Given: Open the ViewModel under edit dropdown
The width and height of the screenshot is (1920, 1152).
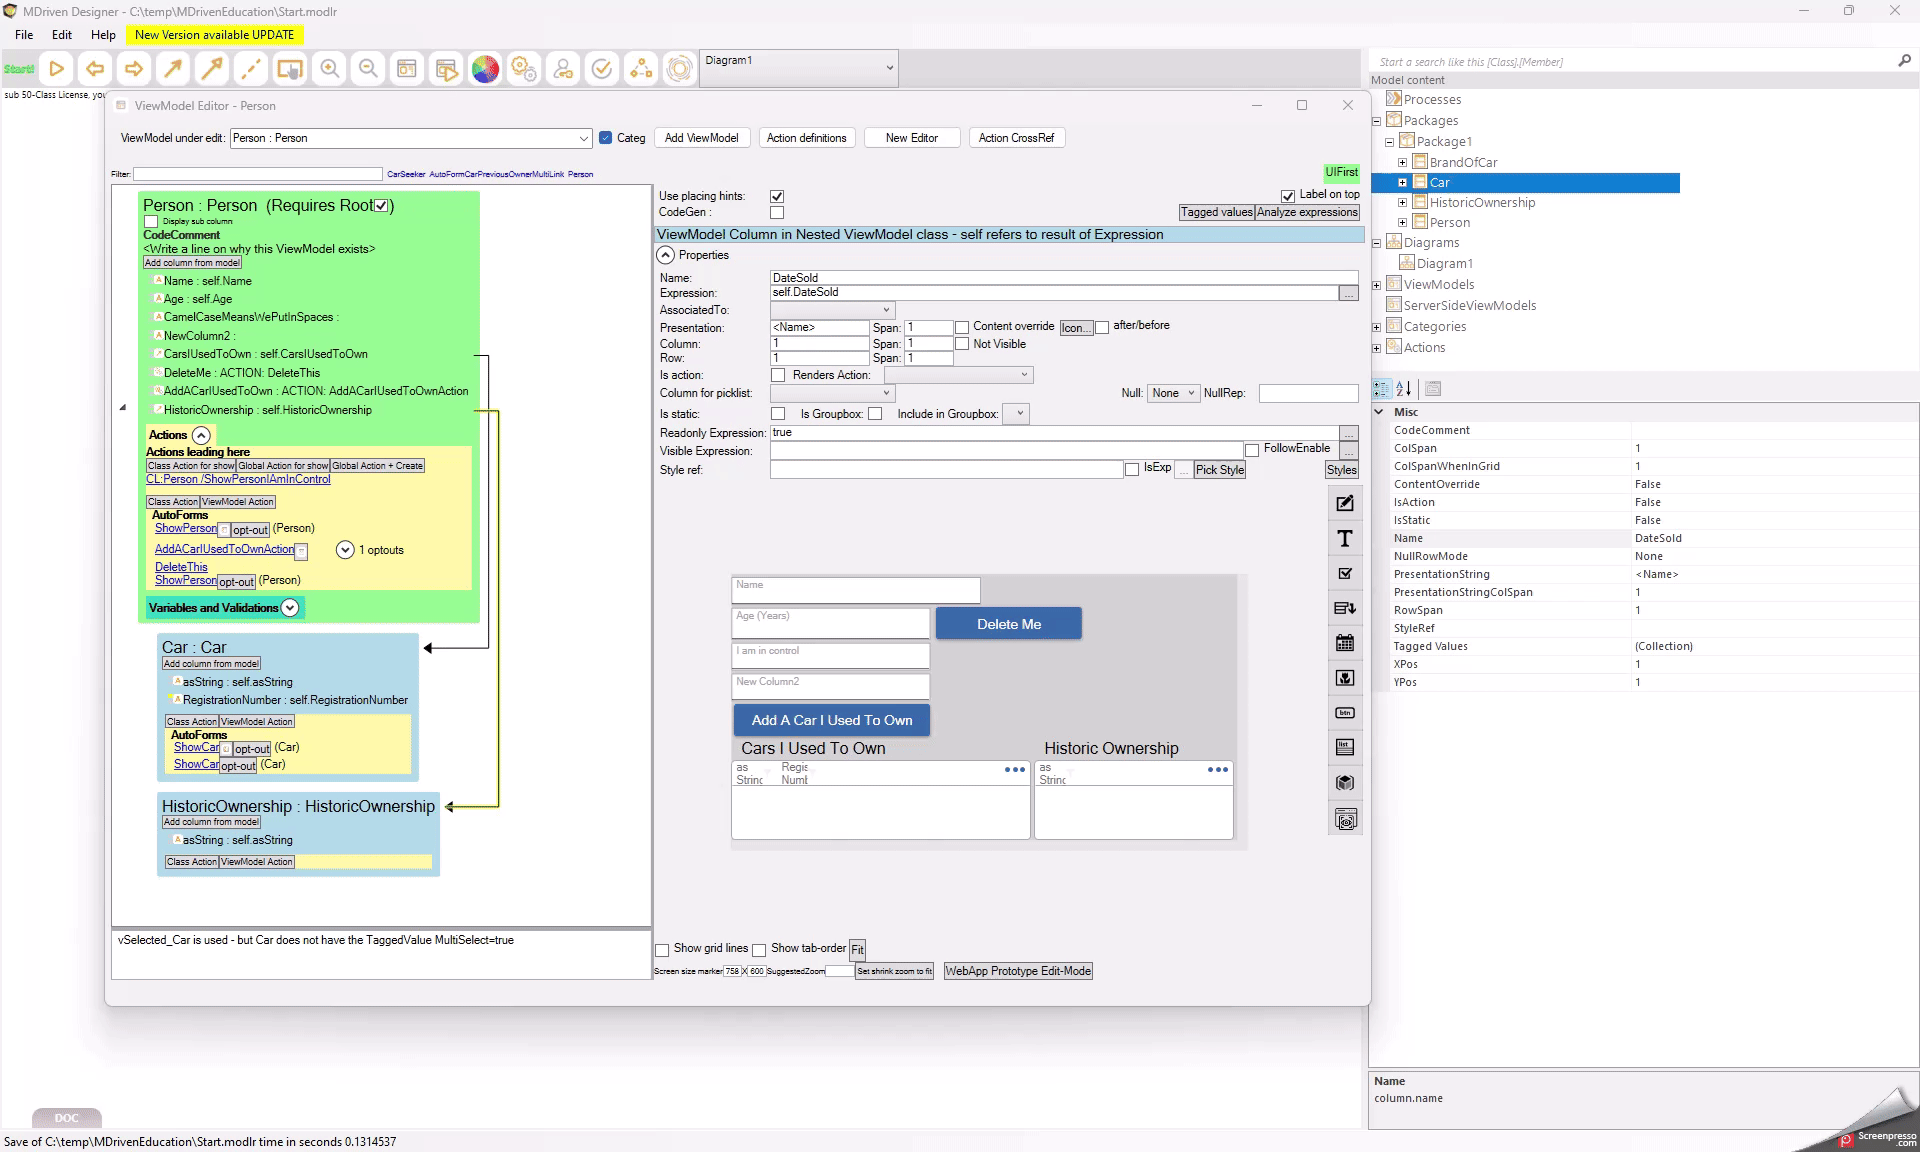Looking at the screenshot, I should 583,138.
